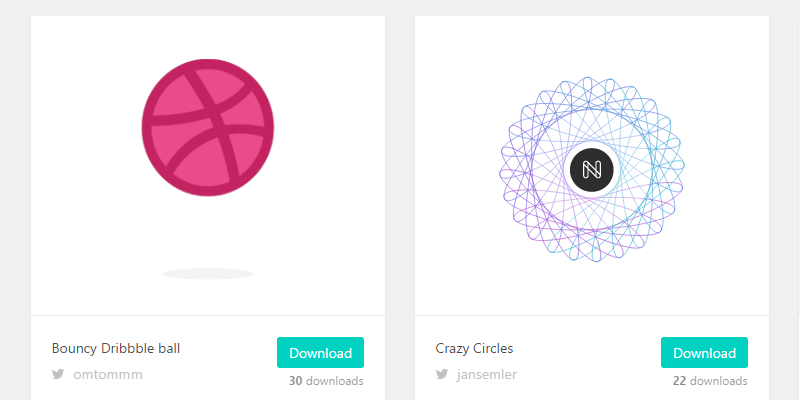Click the Crazy Circles card footer area

coord(592,358)
